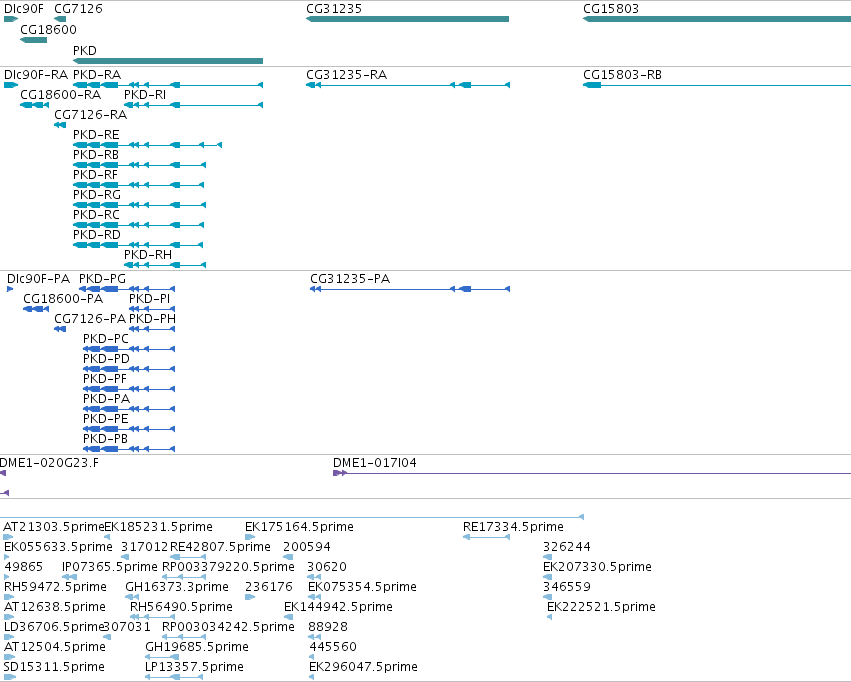Select transcript PKD-RG
The image size is (851, 682).
pos(139,205)
